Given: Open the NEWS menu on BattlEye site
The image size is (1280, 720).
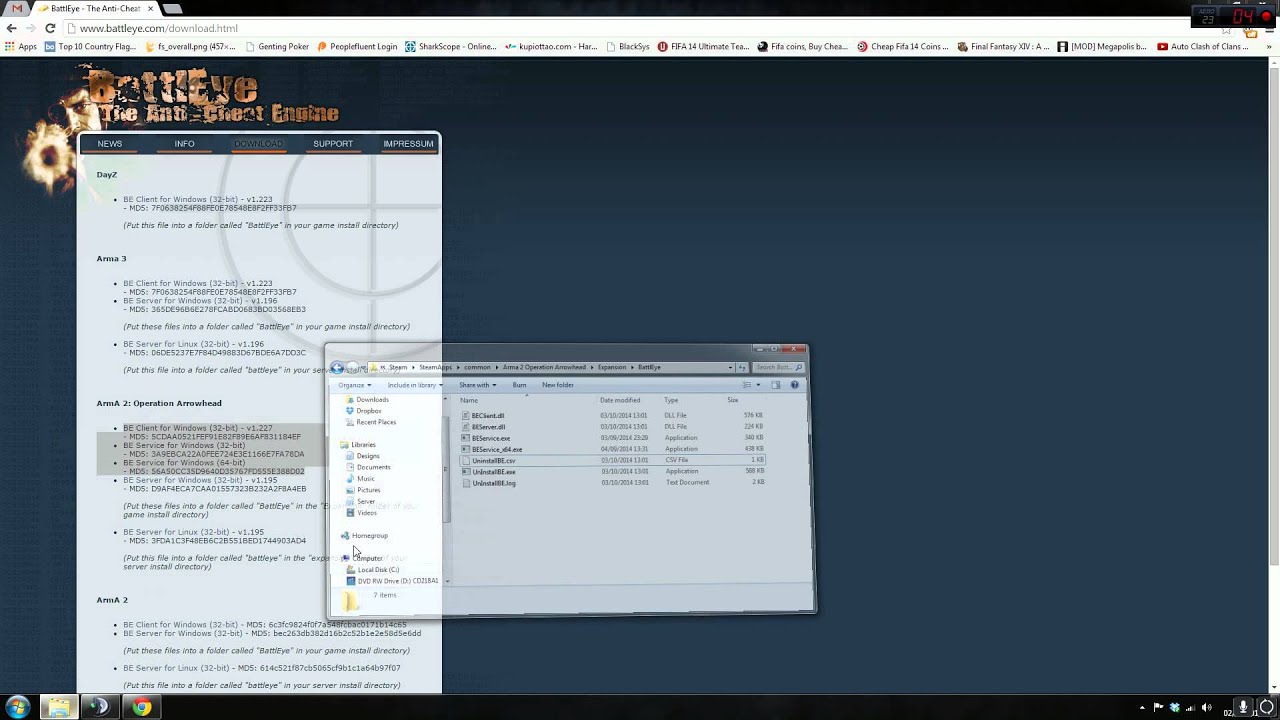Looking at the screenshot, I should coord(110,144).
